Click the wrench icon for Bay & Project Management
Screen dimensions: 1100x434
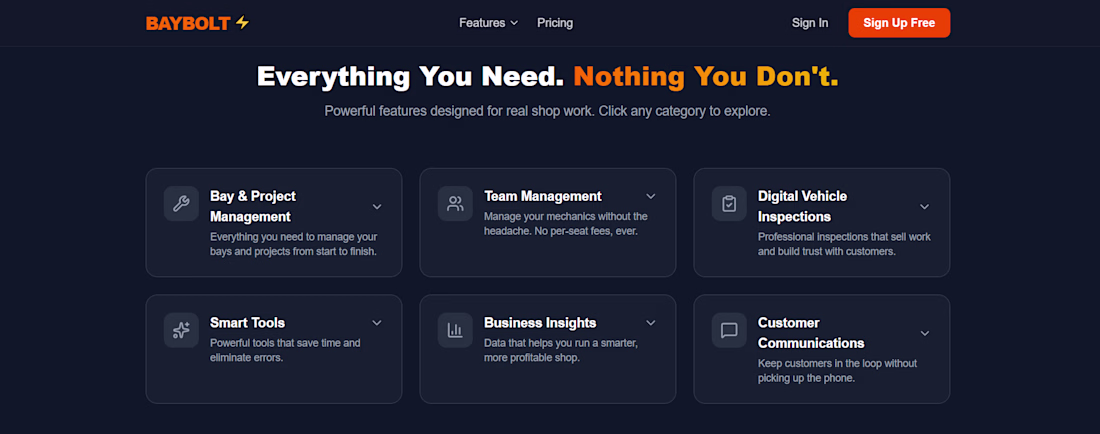click(181, 204)
